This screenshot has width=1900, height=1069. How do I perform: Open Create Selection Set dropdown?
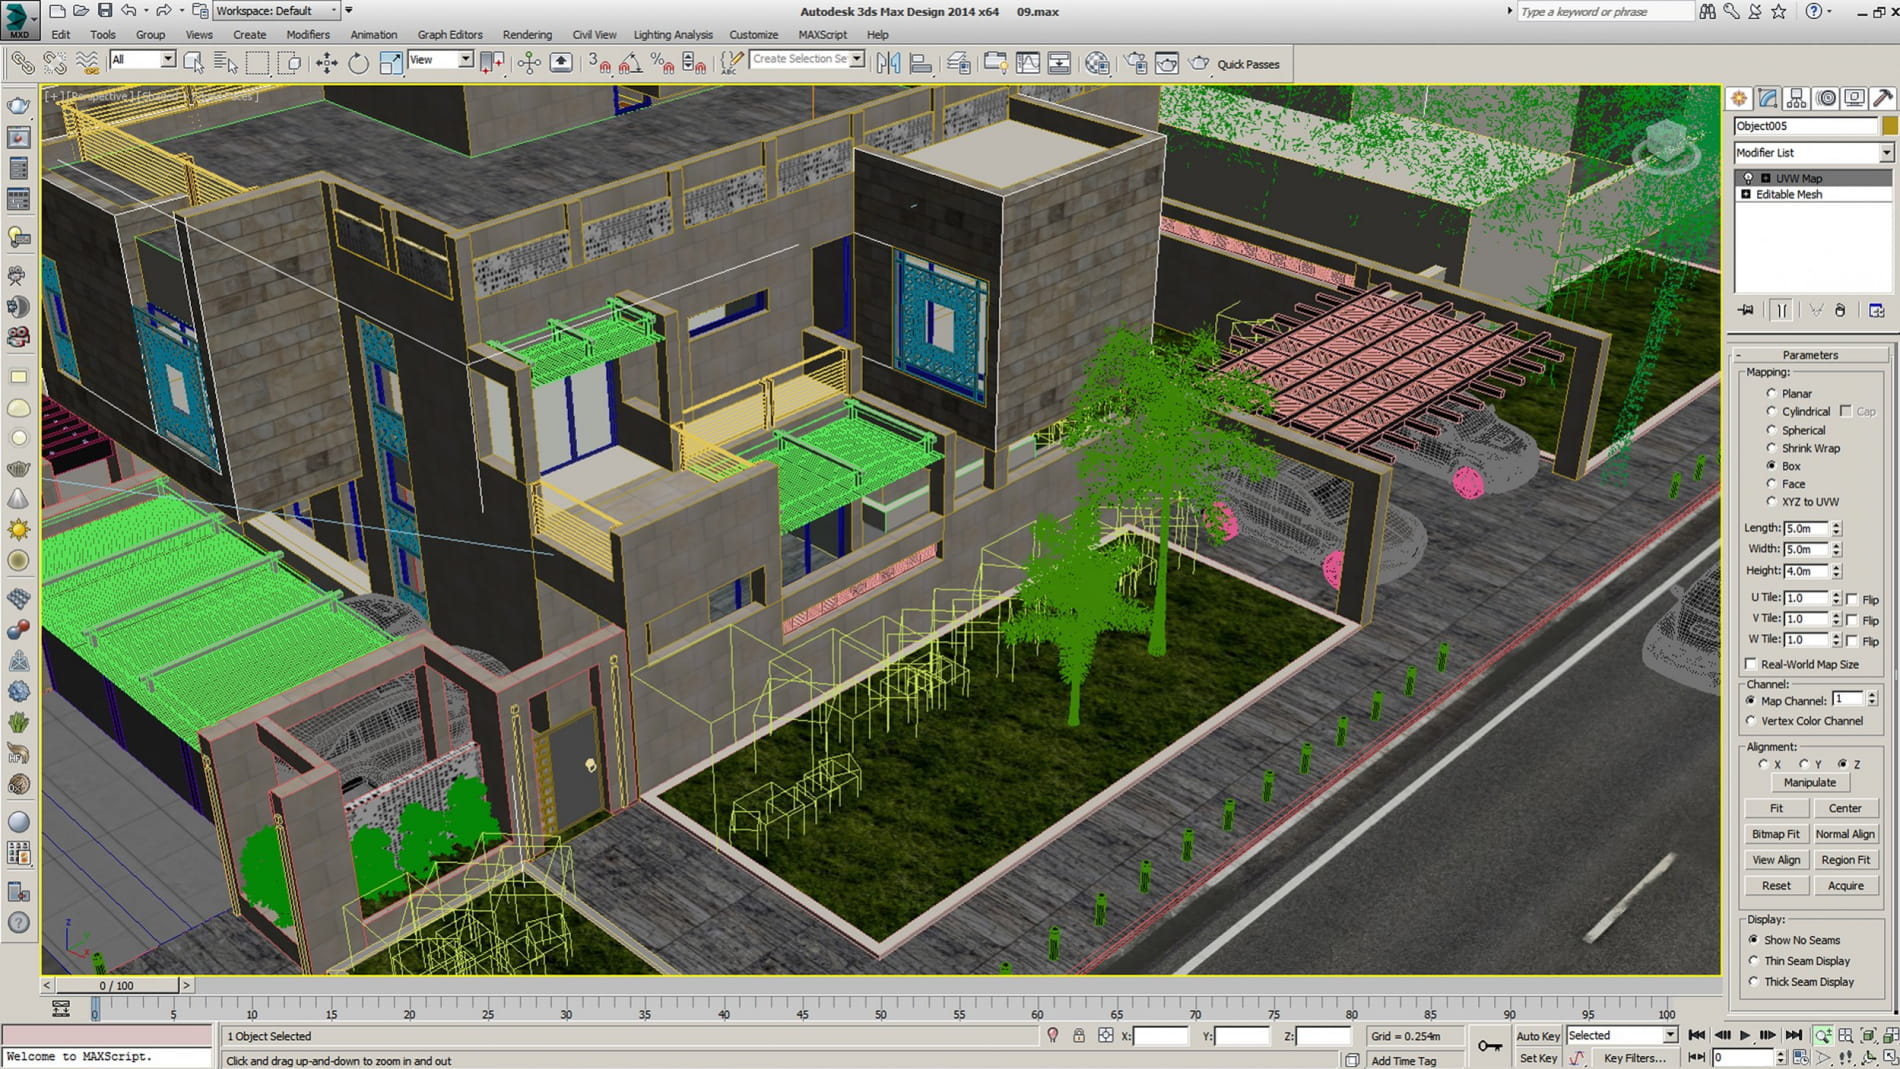click(x=857, y=59)
